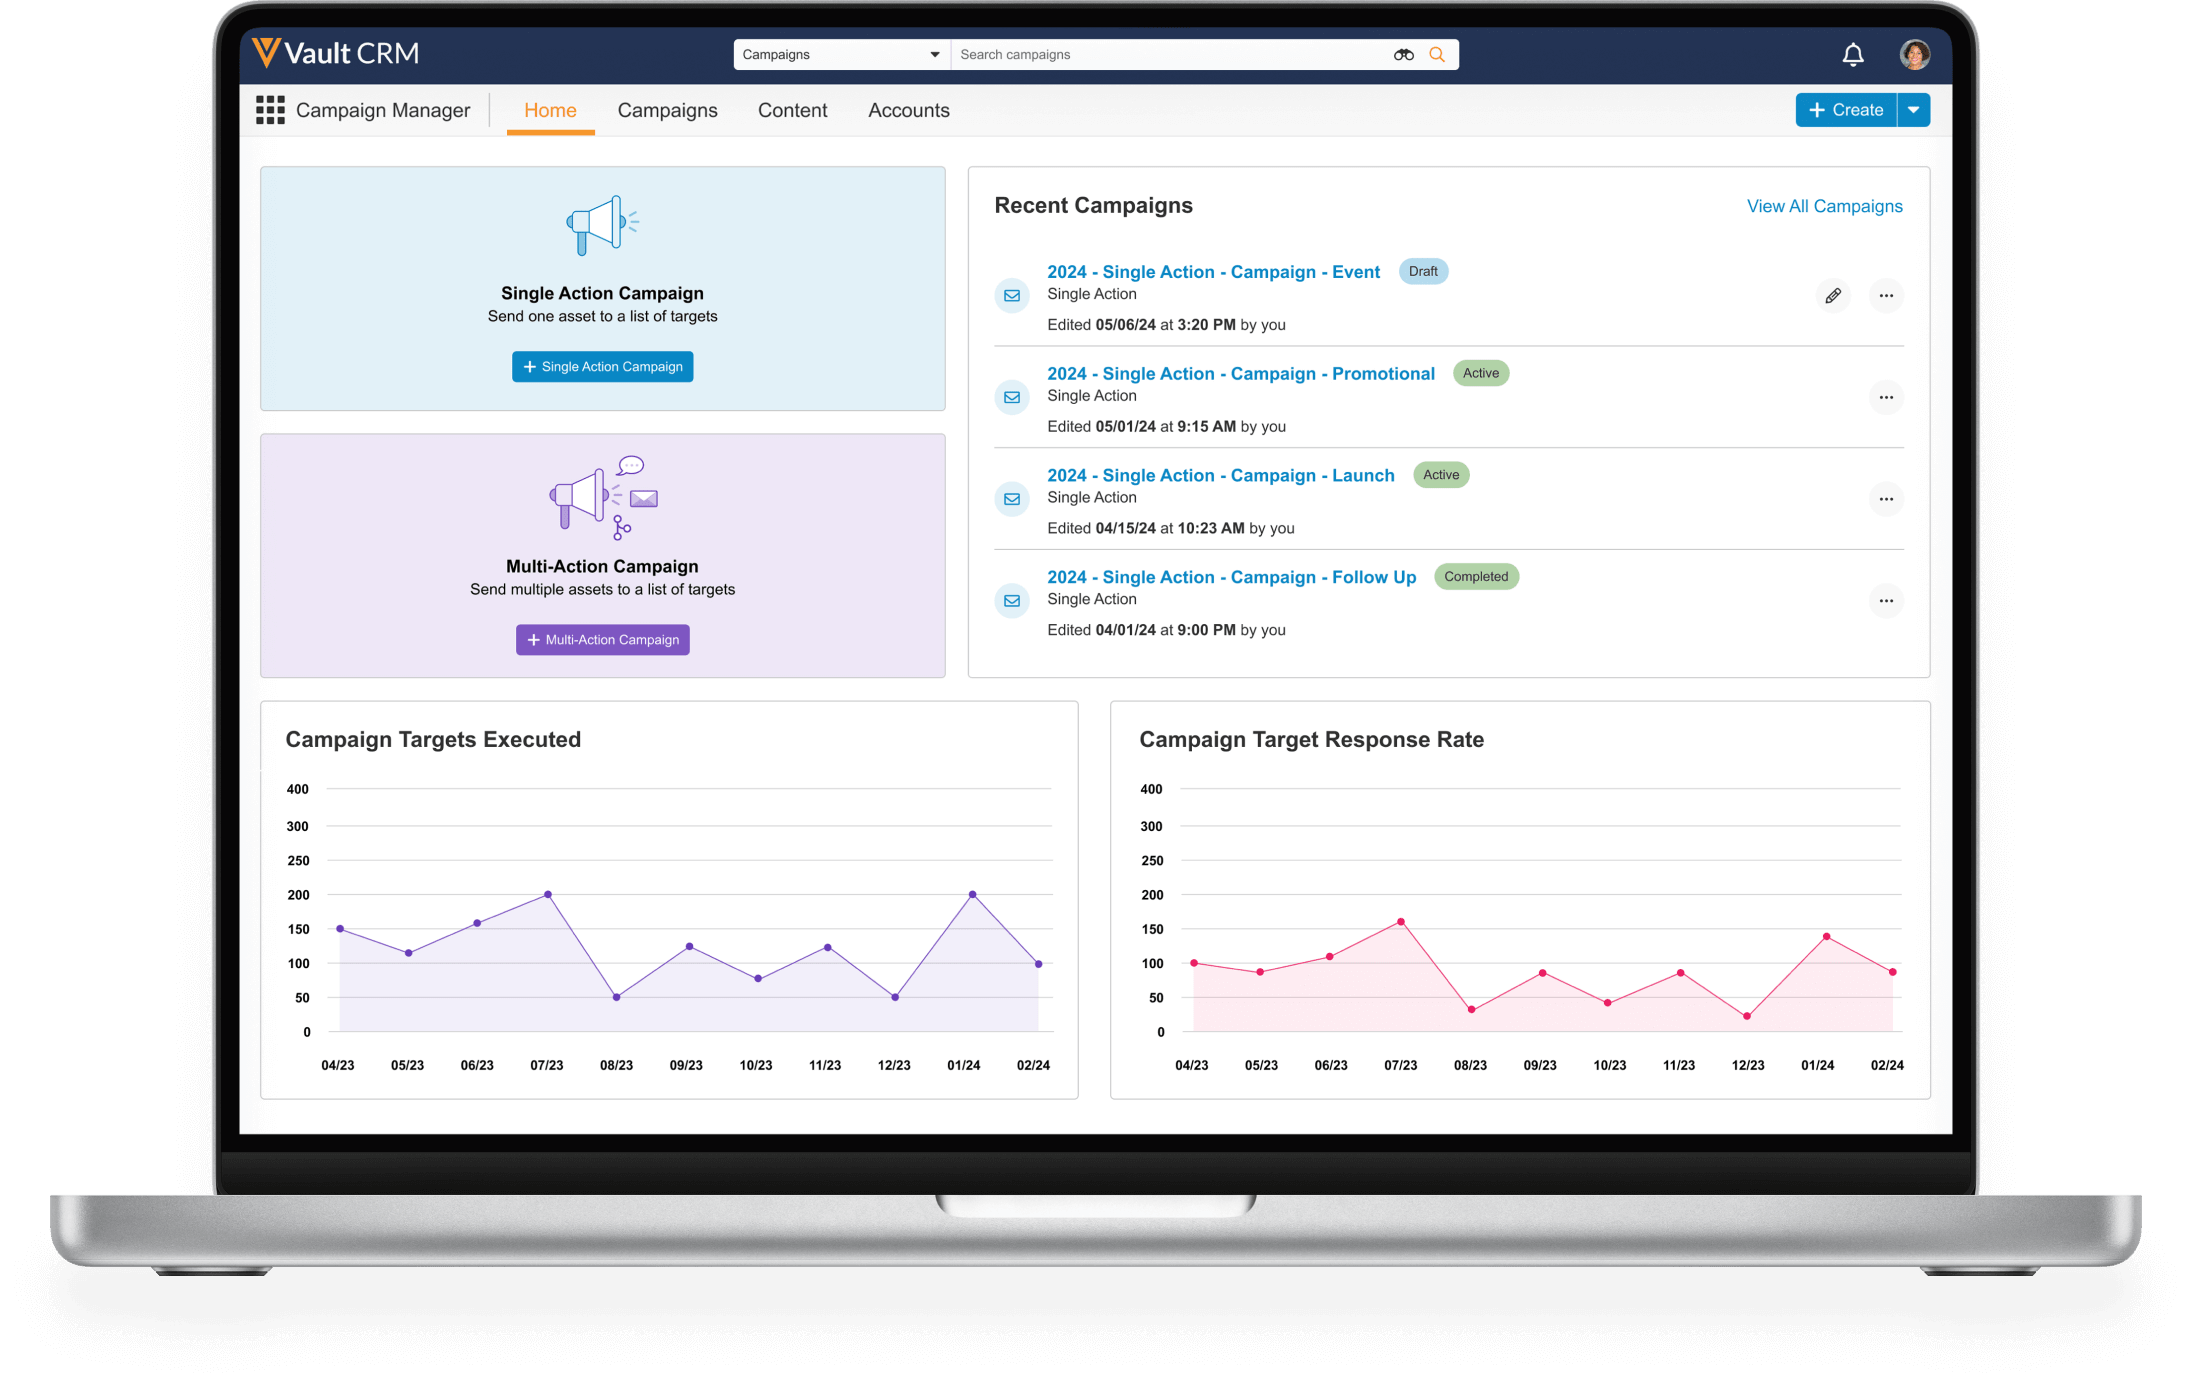Open more options for Event campaign
Image resolution: width=2192 pixels, height=1386 pixels.
tap(1885, 296)
